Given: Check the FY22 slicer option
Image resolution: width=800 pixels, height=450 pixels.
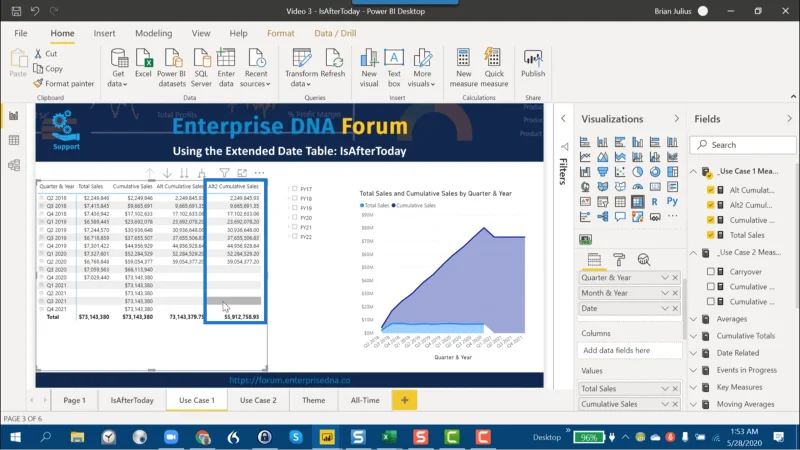Looking at the screenshot, I should point(295,236).
